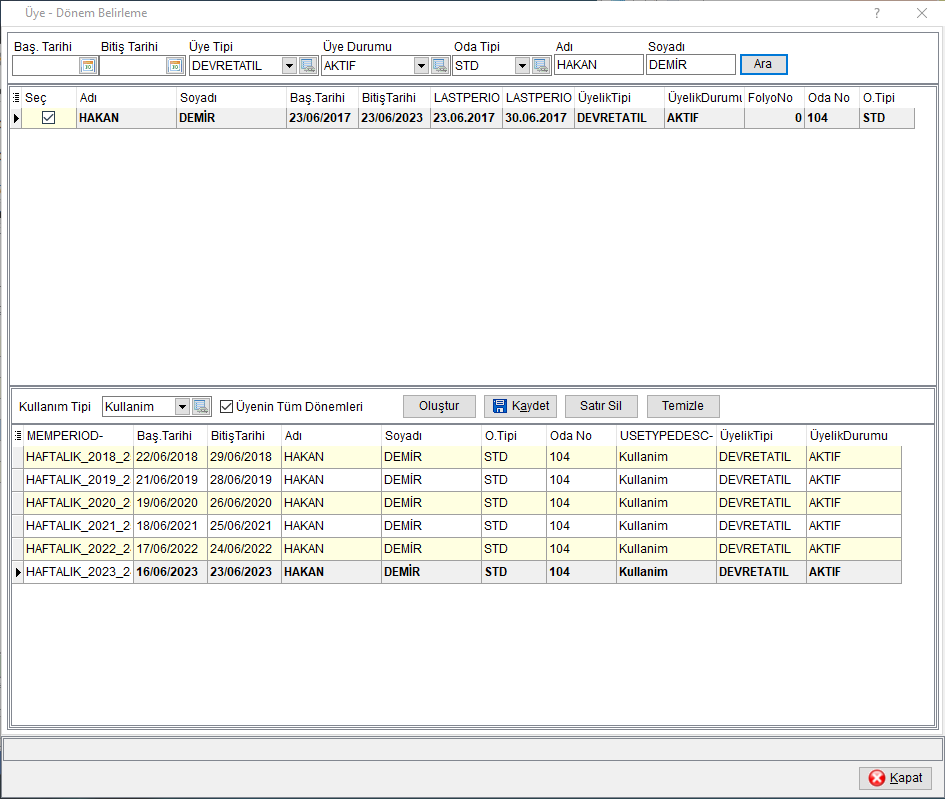Click lookup icon beside Kullanım Tipi
The image size is (945, 799).
click(x=201, y=407)
